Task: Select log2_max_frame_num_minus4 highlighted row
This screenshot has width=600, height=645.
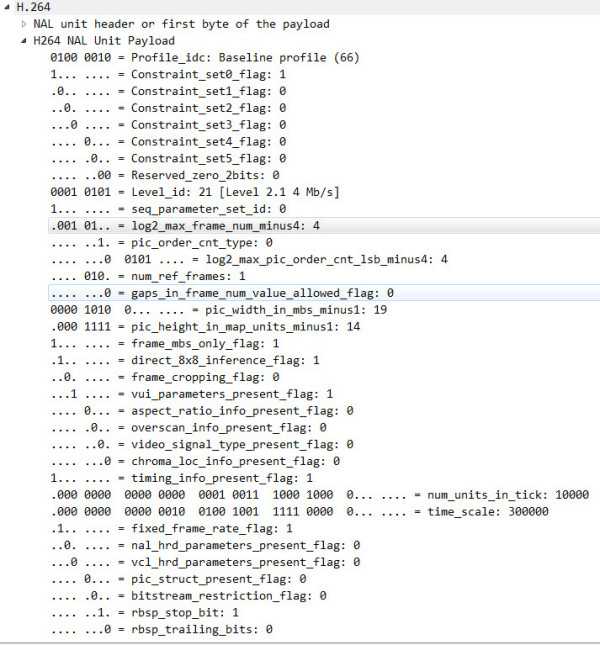Action: [324, 226]
